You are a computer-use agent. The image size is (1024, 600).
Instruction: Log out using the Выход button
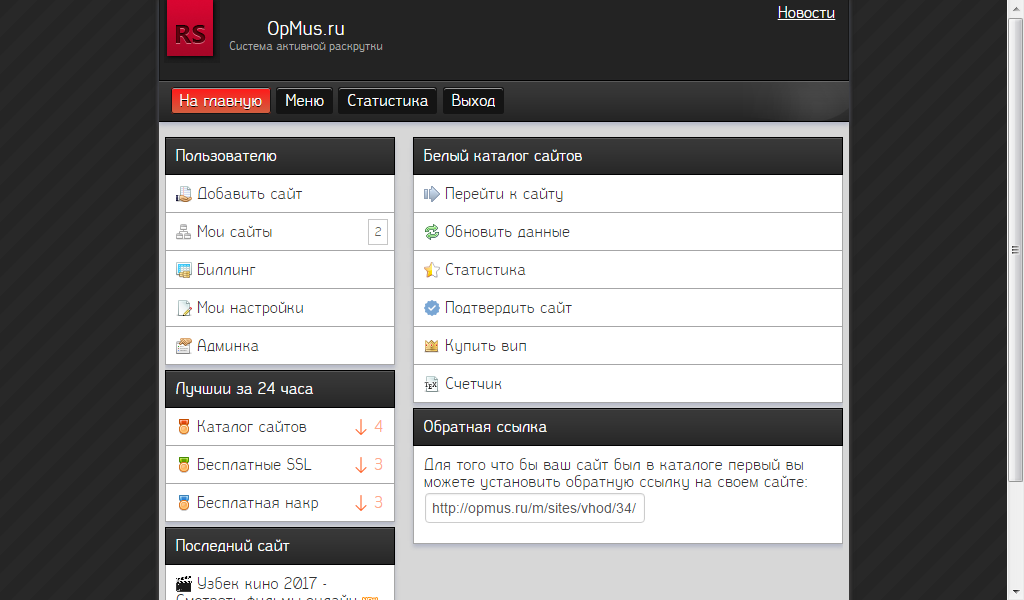(x=473, y=101)
